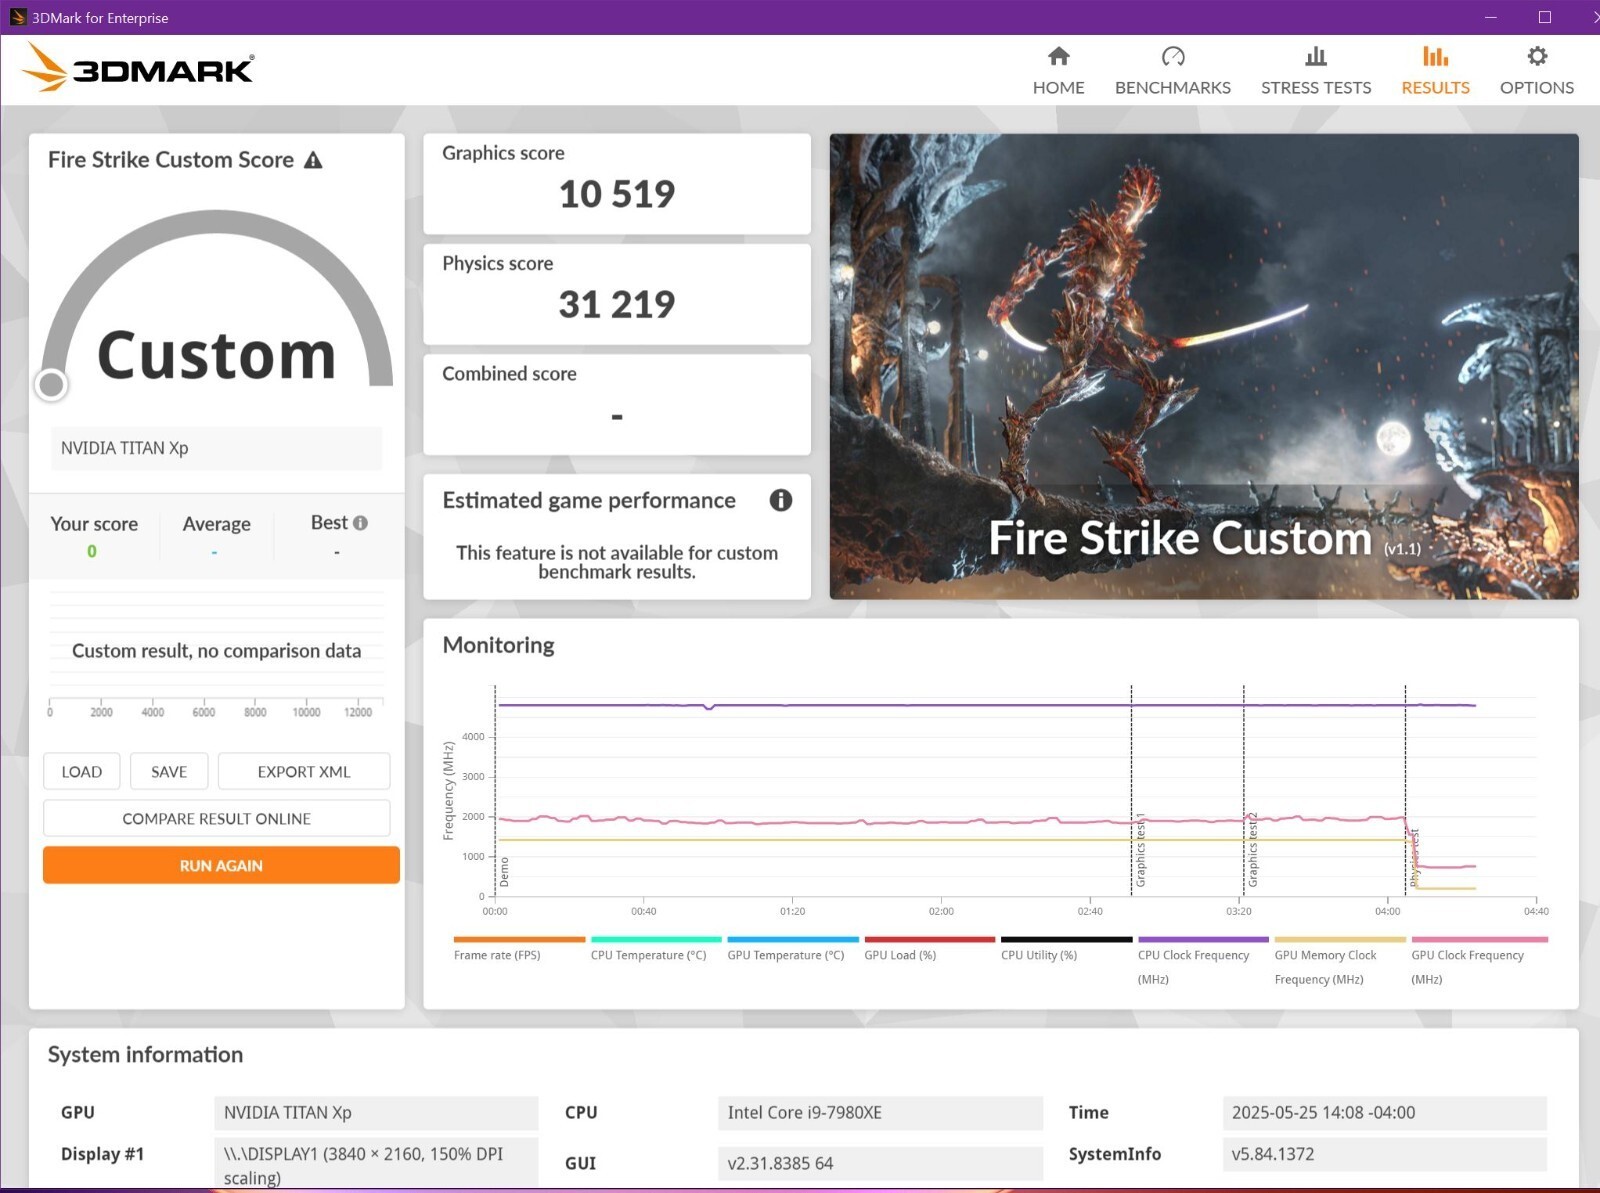Click the GPU value NVIDIA TITAN Xp in System information
1600x1193 pixels.
pyautogui.click(x=376, y=1112)
